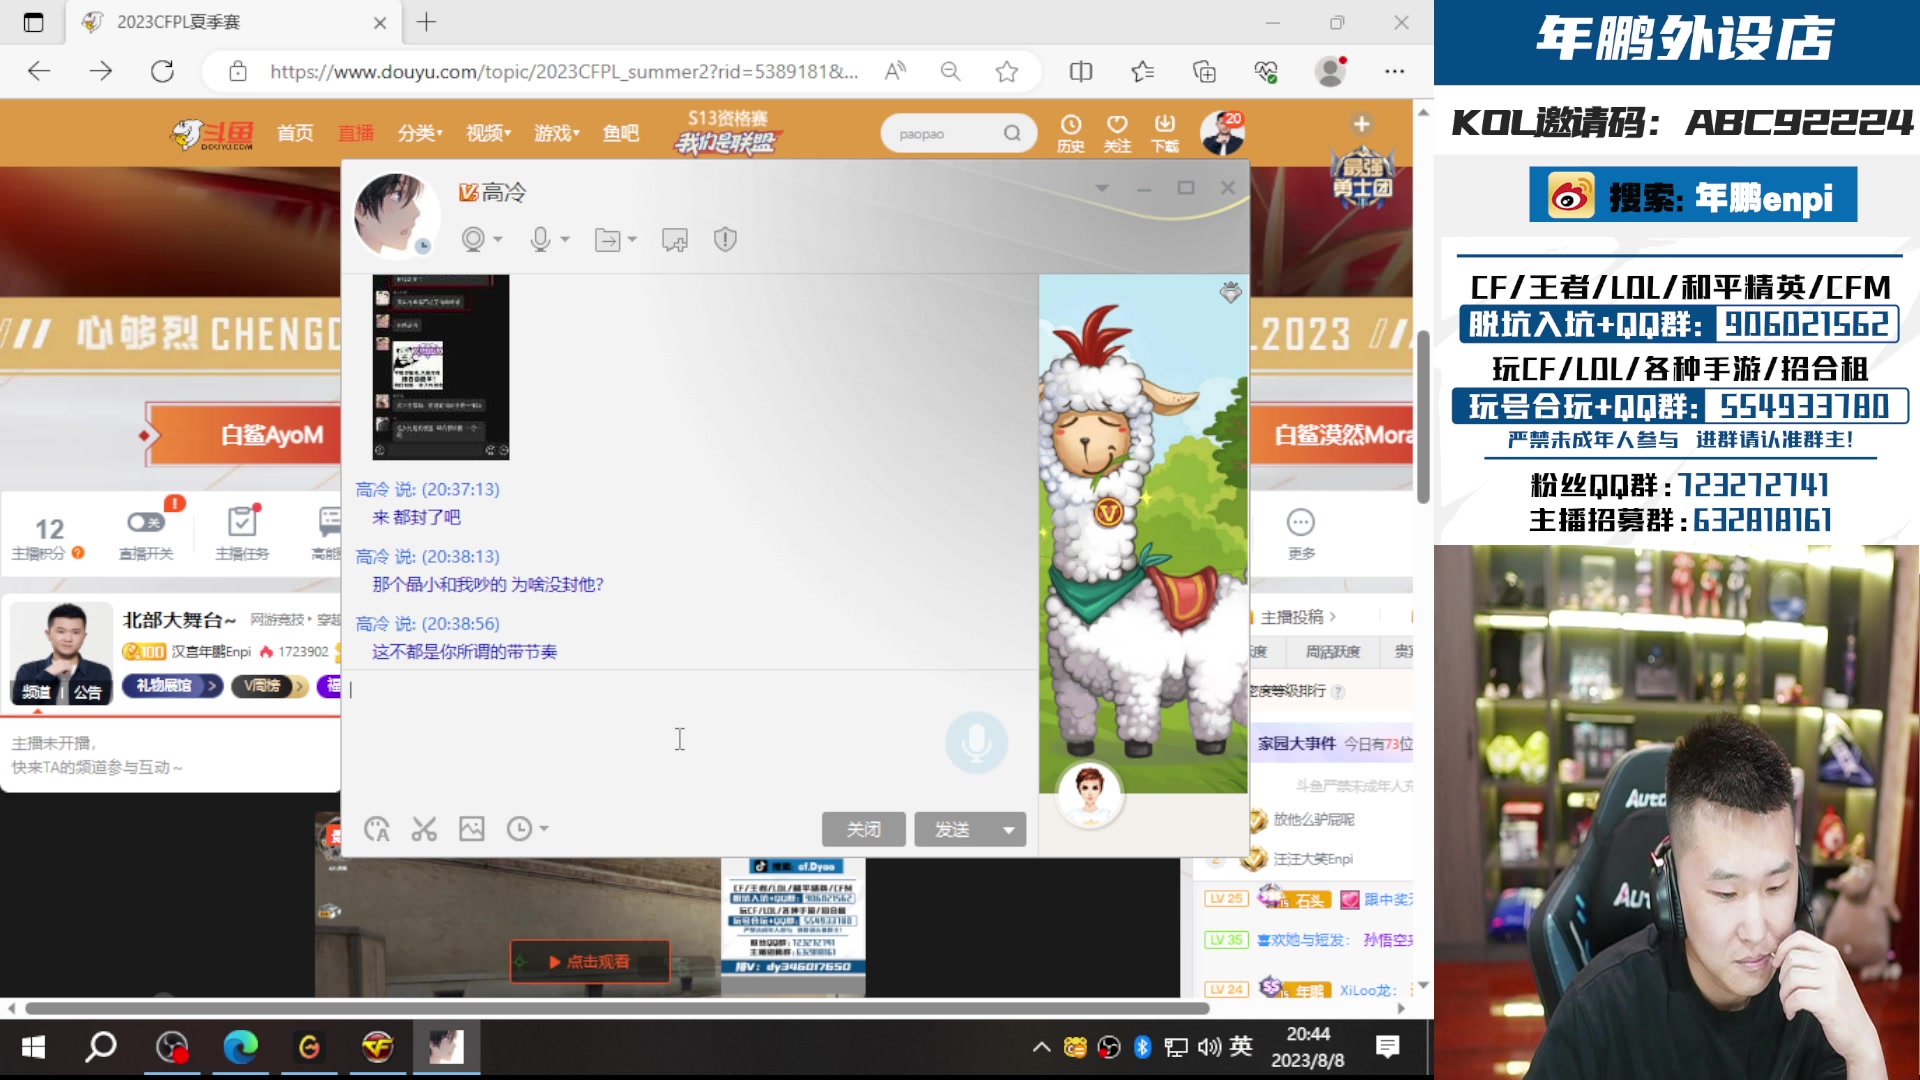Open the remote desktop icon in QQ chat

point(675,240)
